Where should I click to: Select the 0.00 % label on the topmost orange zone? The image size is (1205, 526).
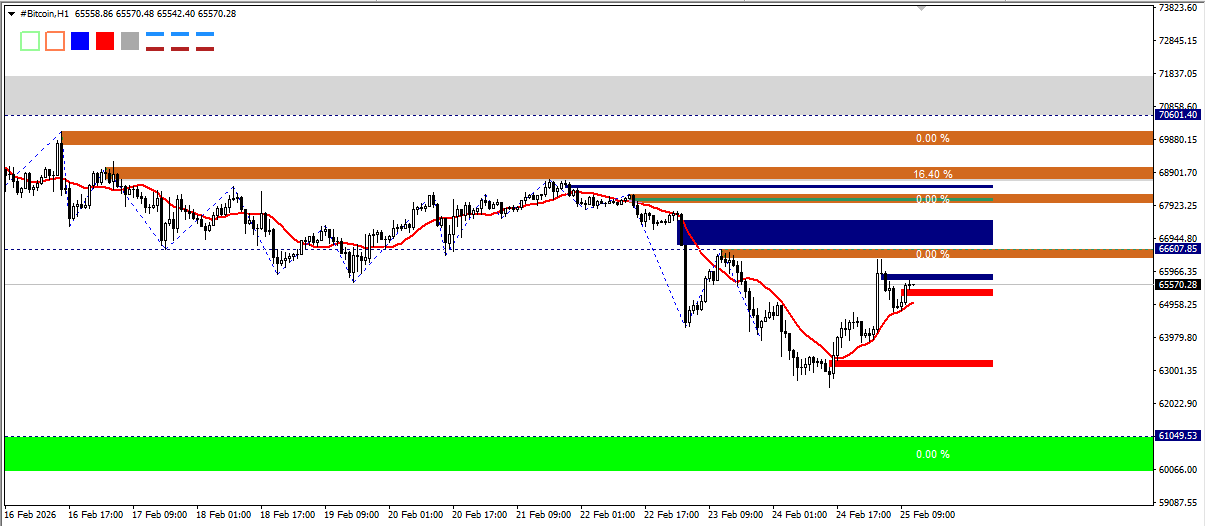[932, 138]
